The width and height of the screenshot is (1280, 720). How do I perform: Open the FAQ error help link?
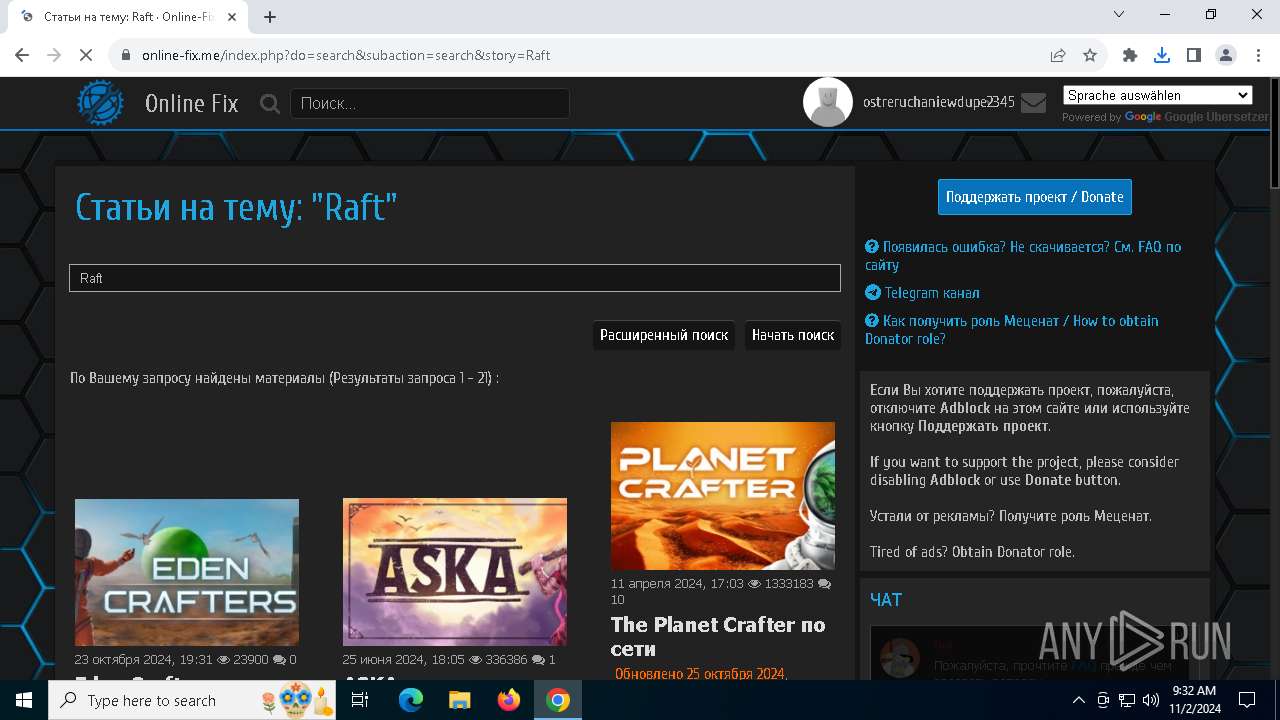point(1023,255)
